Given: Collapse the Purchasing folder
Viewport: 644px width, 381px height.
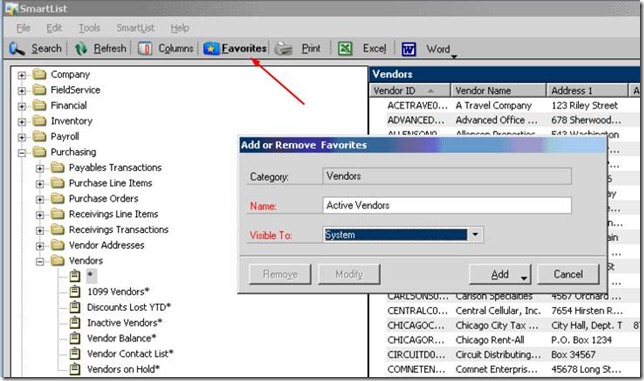Looking at the screenshot, I should 22,153.
